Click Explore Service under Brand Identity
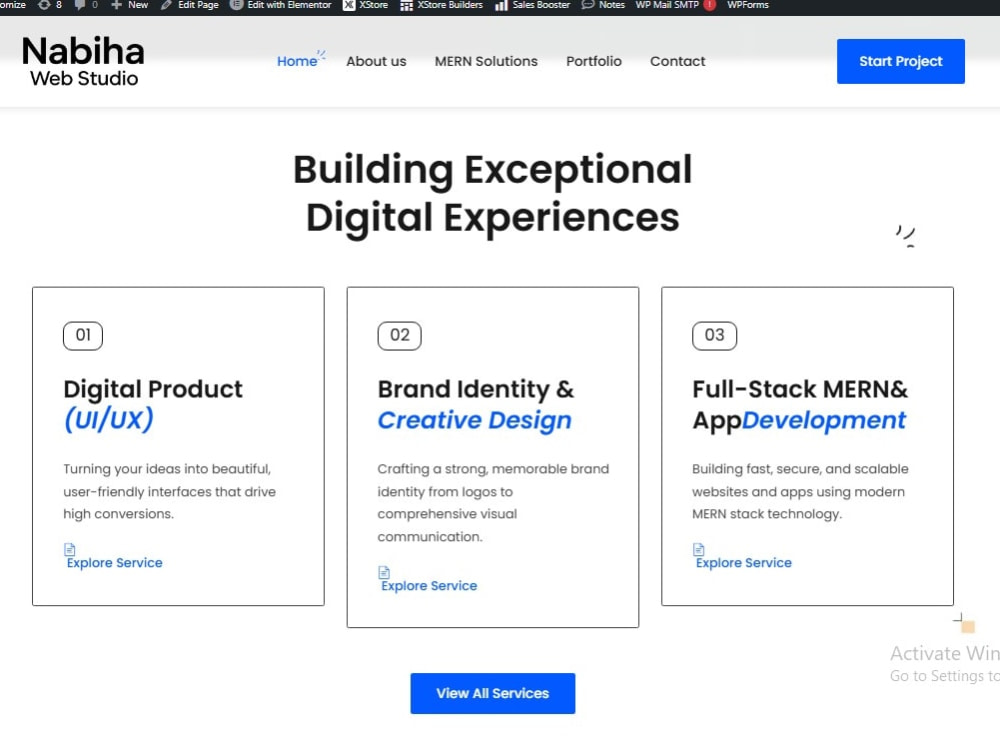1000x750 pixels. pos(429,585)
